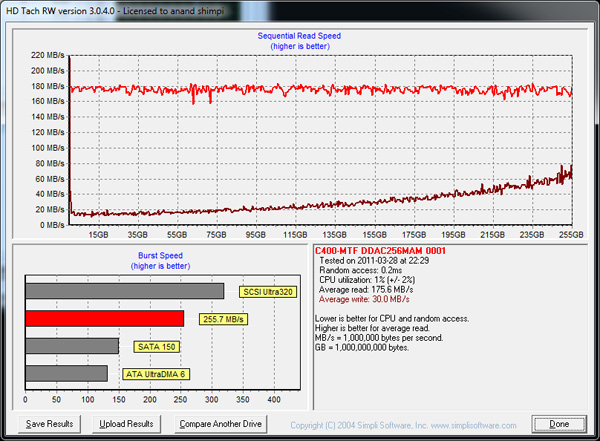Click the 115GB axis label
600x441 pixels.
point(295,235)
